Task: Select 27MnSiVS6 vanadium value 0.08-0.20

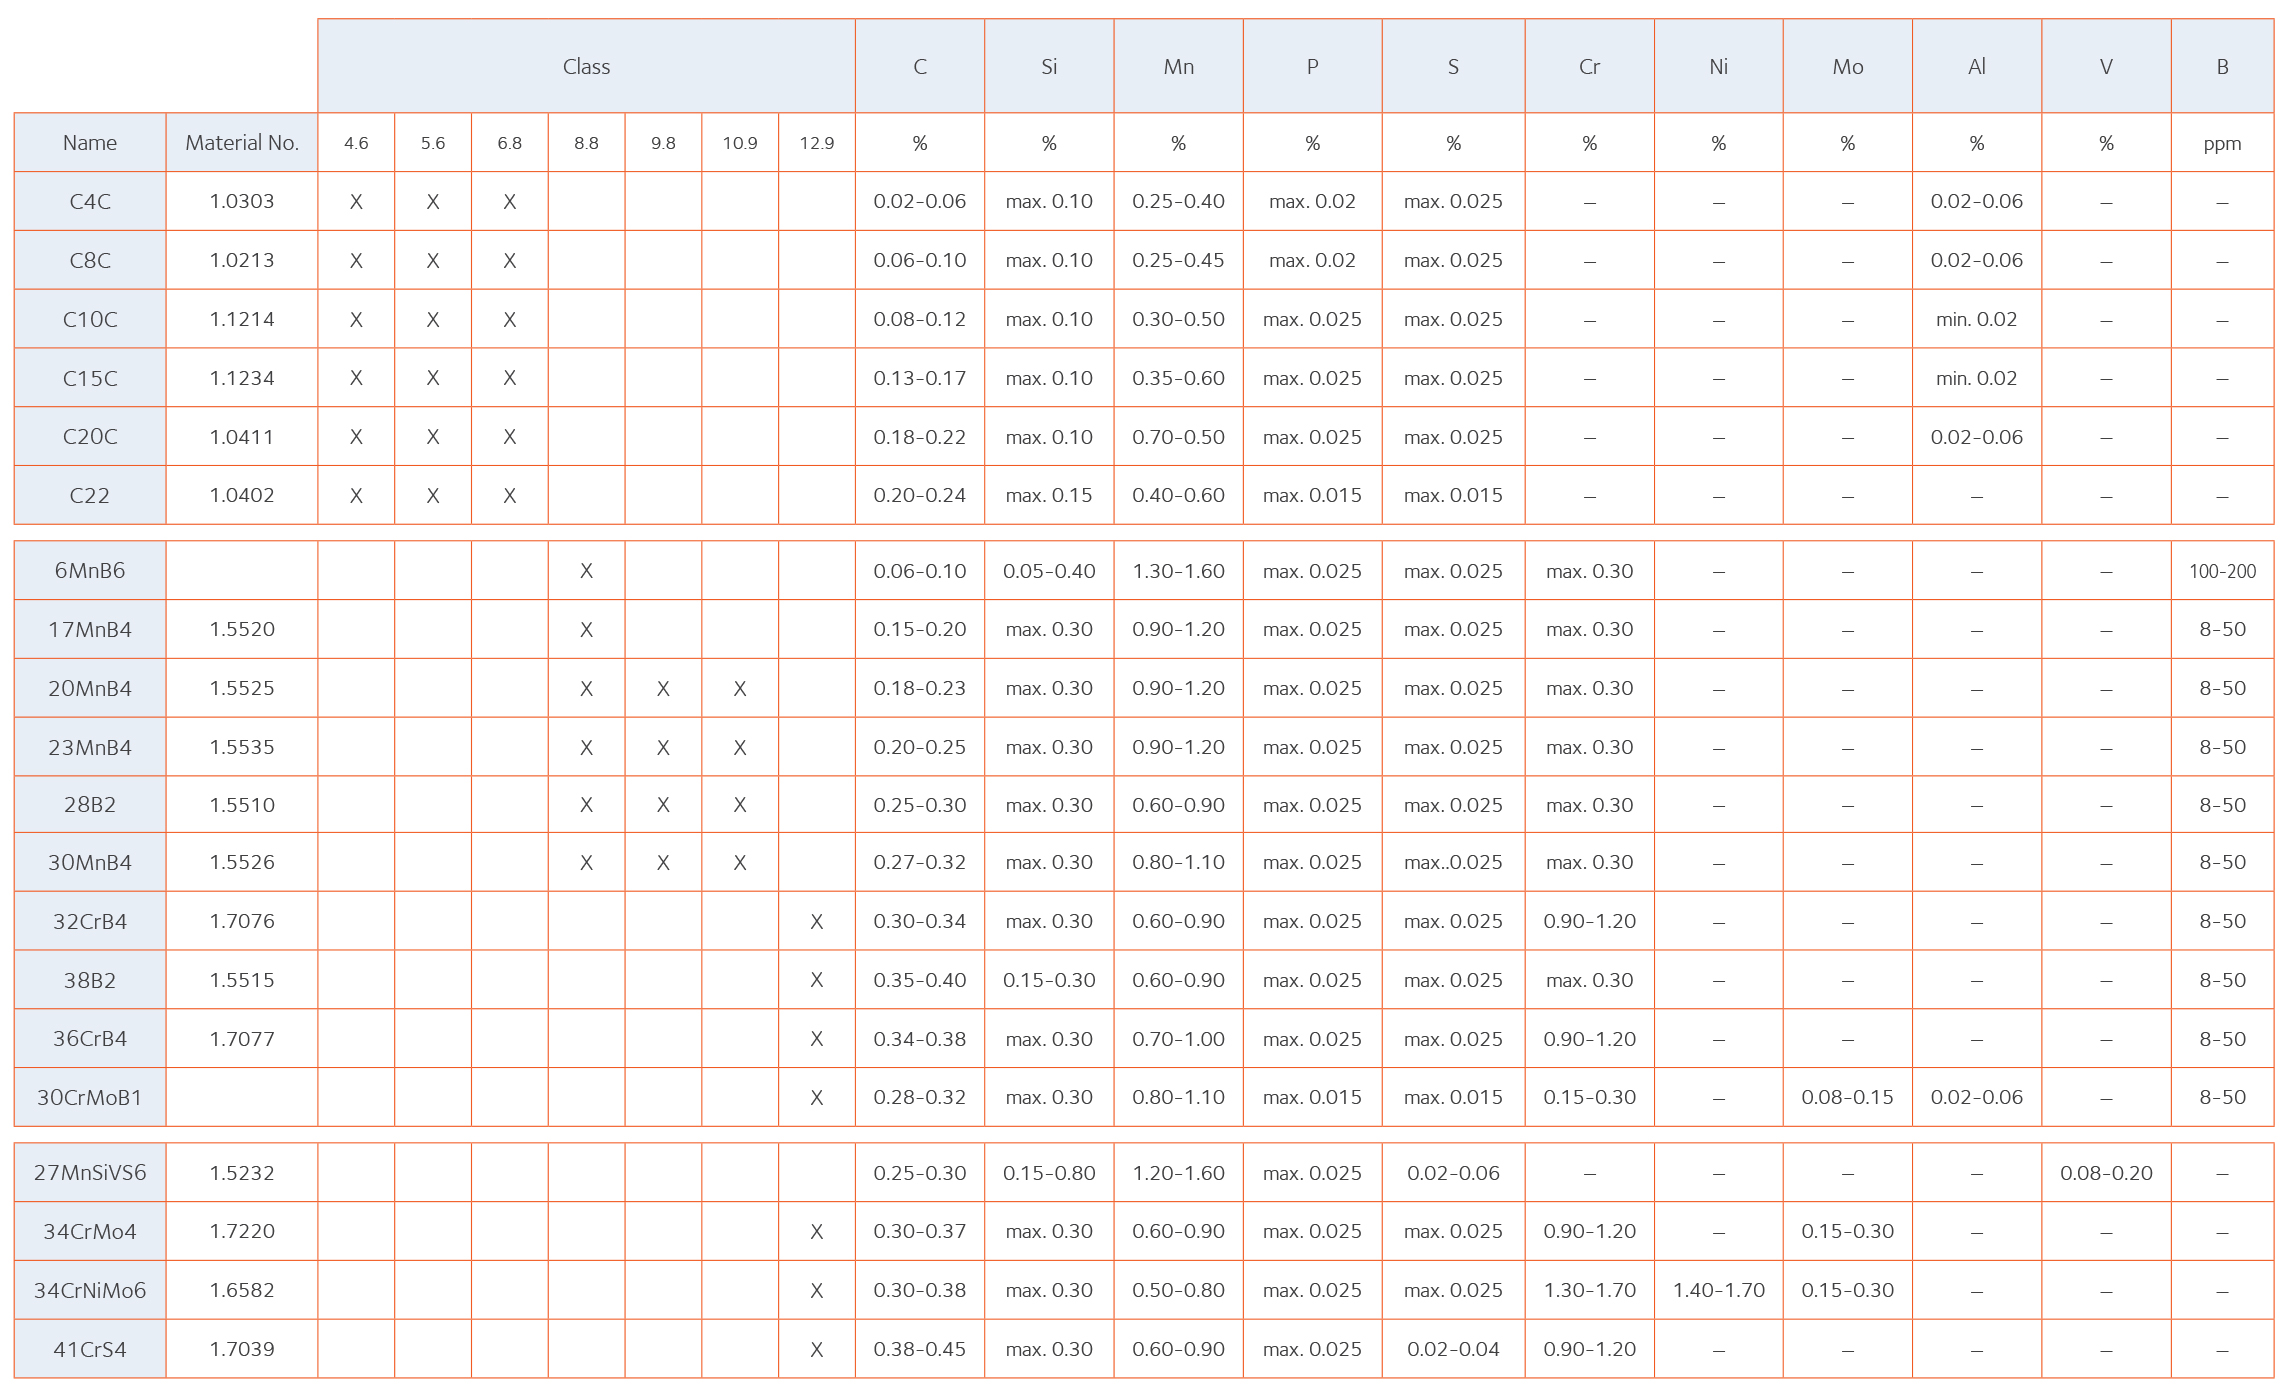Action: [x=2106, y=1173]
